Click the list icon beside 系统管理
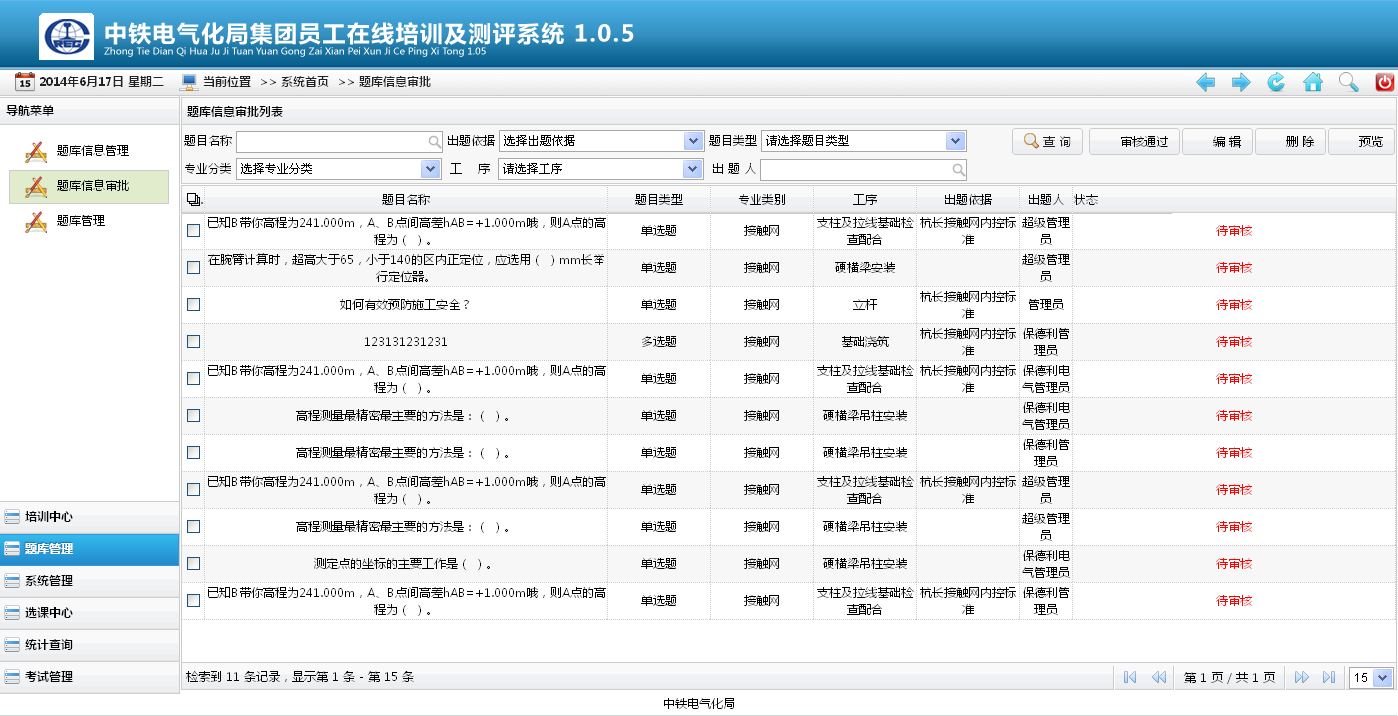1398x716 pixels. coord(12,581)
